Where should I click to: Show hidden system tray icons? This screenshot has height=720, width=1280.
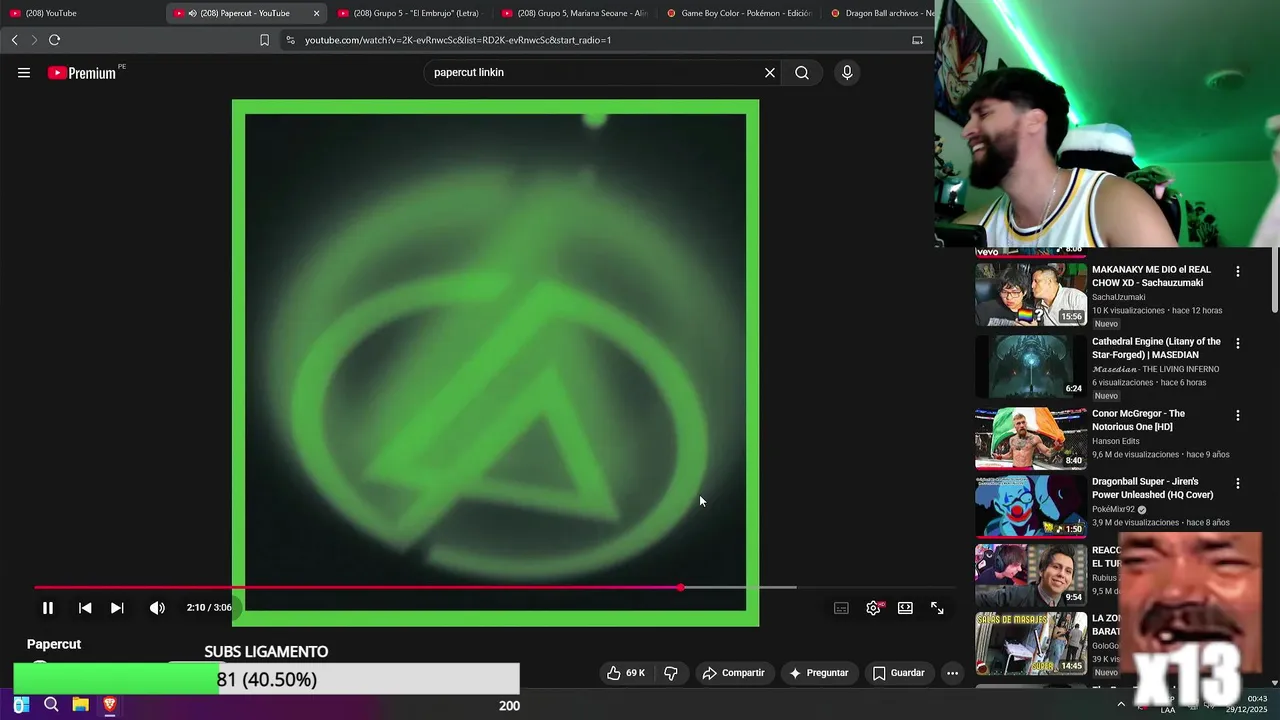coord(1121,705)
